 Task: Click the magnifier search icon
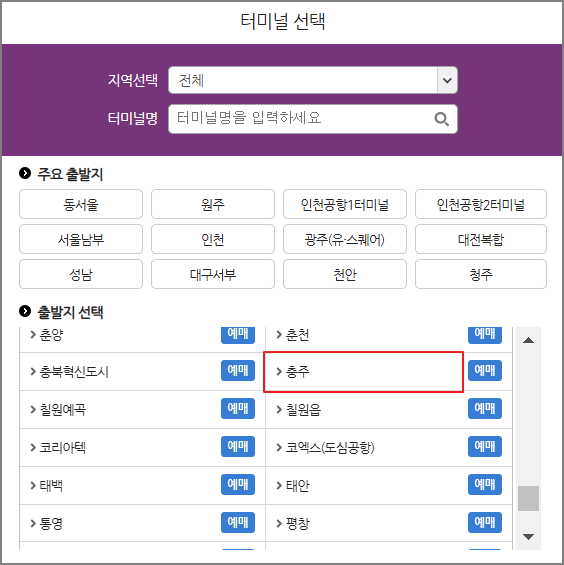441,119
